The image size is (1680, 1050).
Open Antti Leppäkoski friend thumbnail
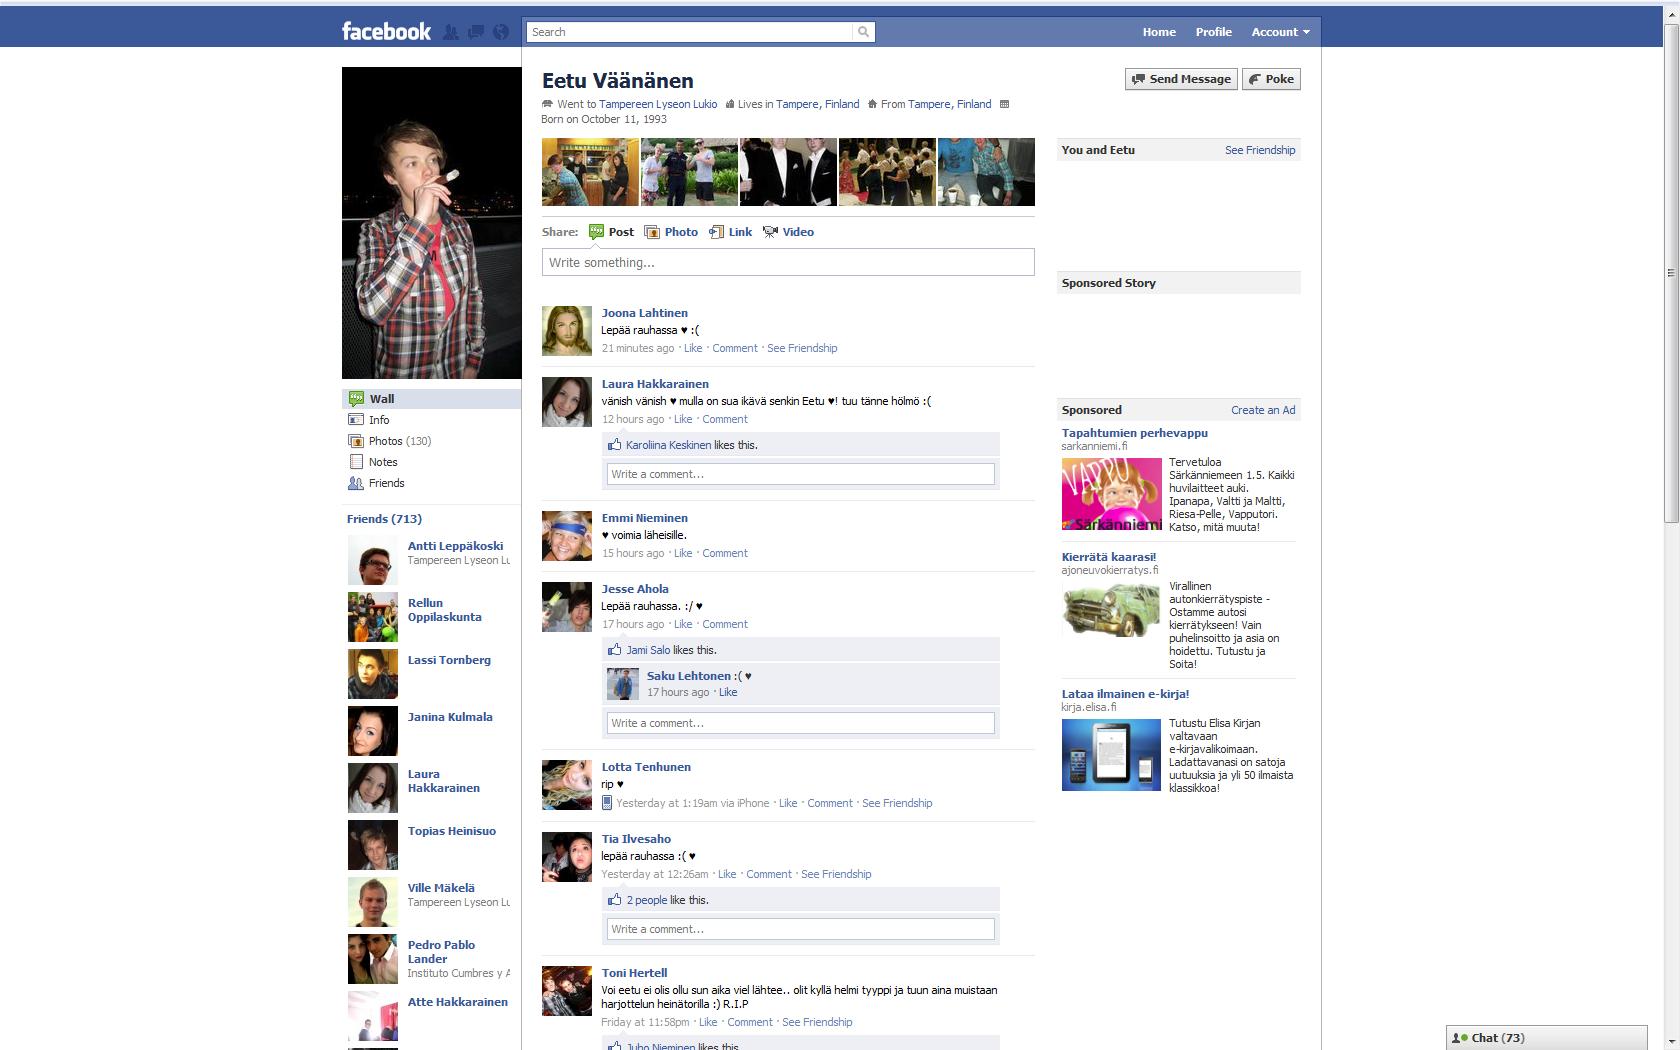point(373,561)
